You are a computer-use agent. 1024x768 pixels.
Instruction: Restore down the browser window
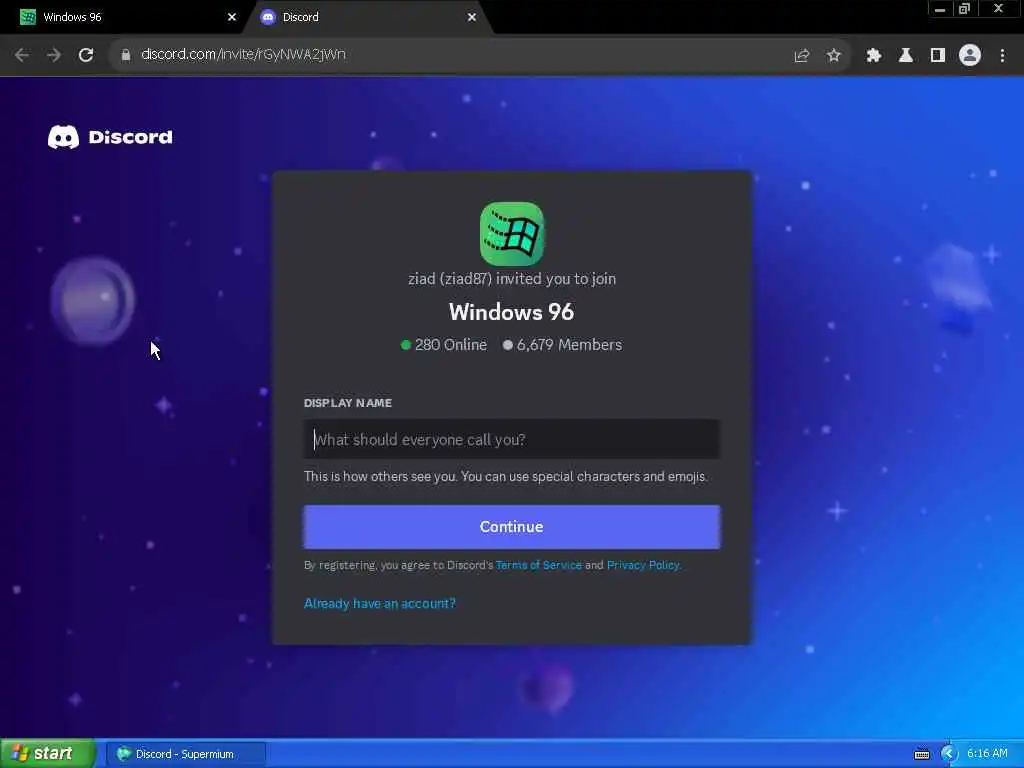tap(965, 9)
